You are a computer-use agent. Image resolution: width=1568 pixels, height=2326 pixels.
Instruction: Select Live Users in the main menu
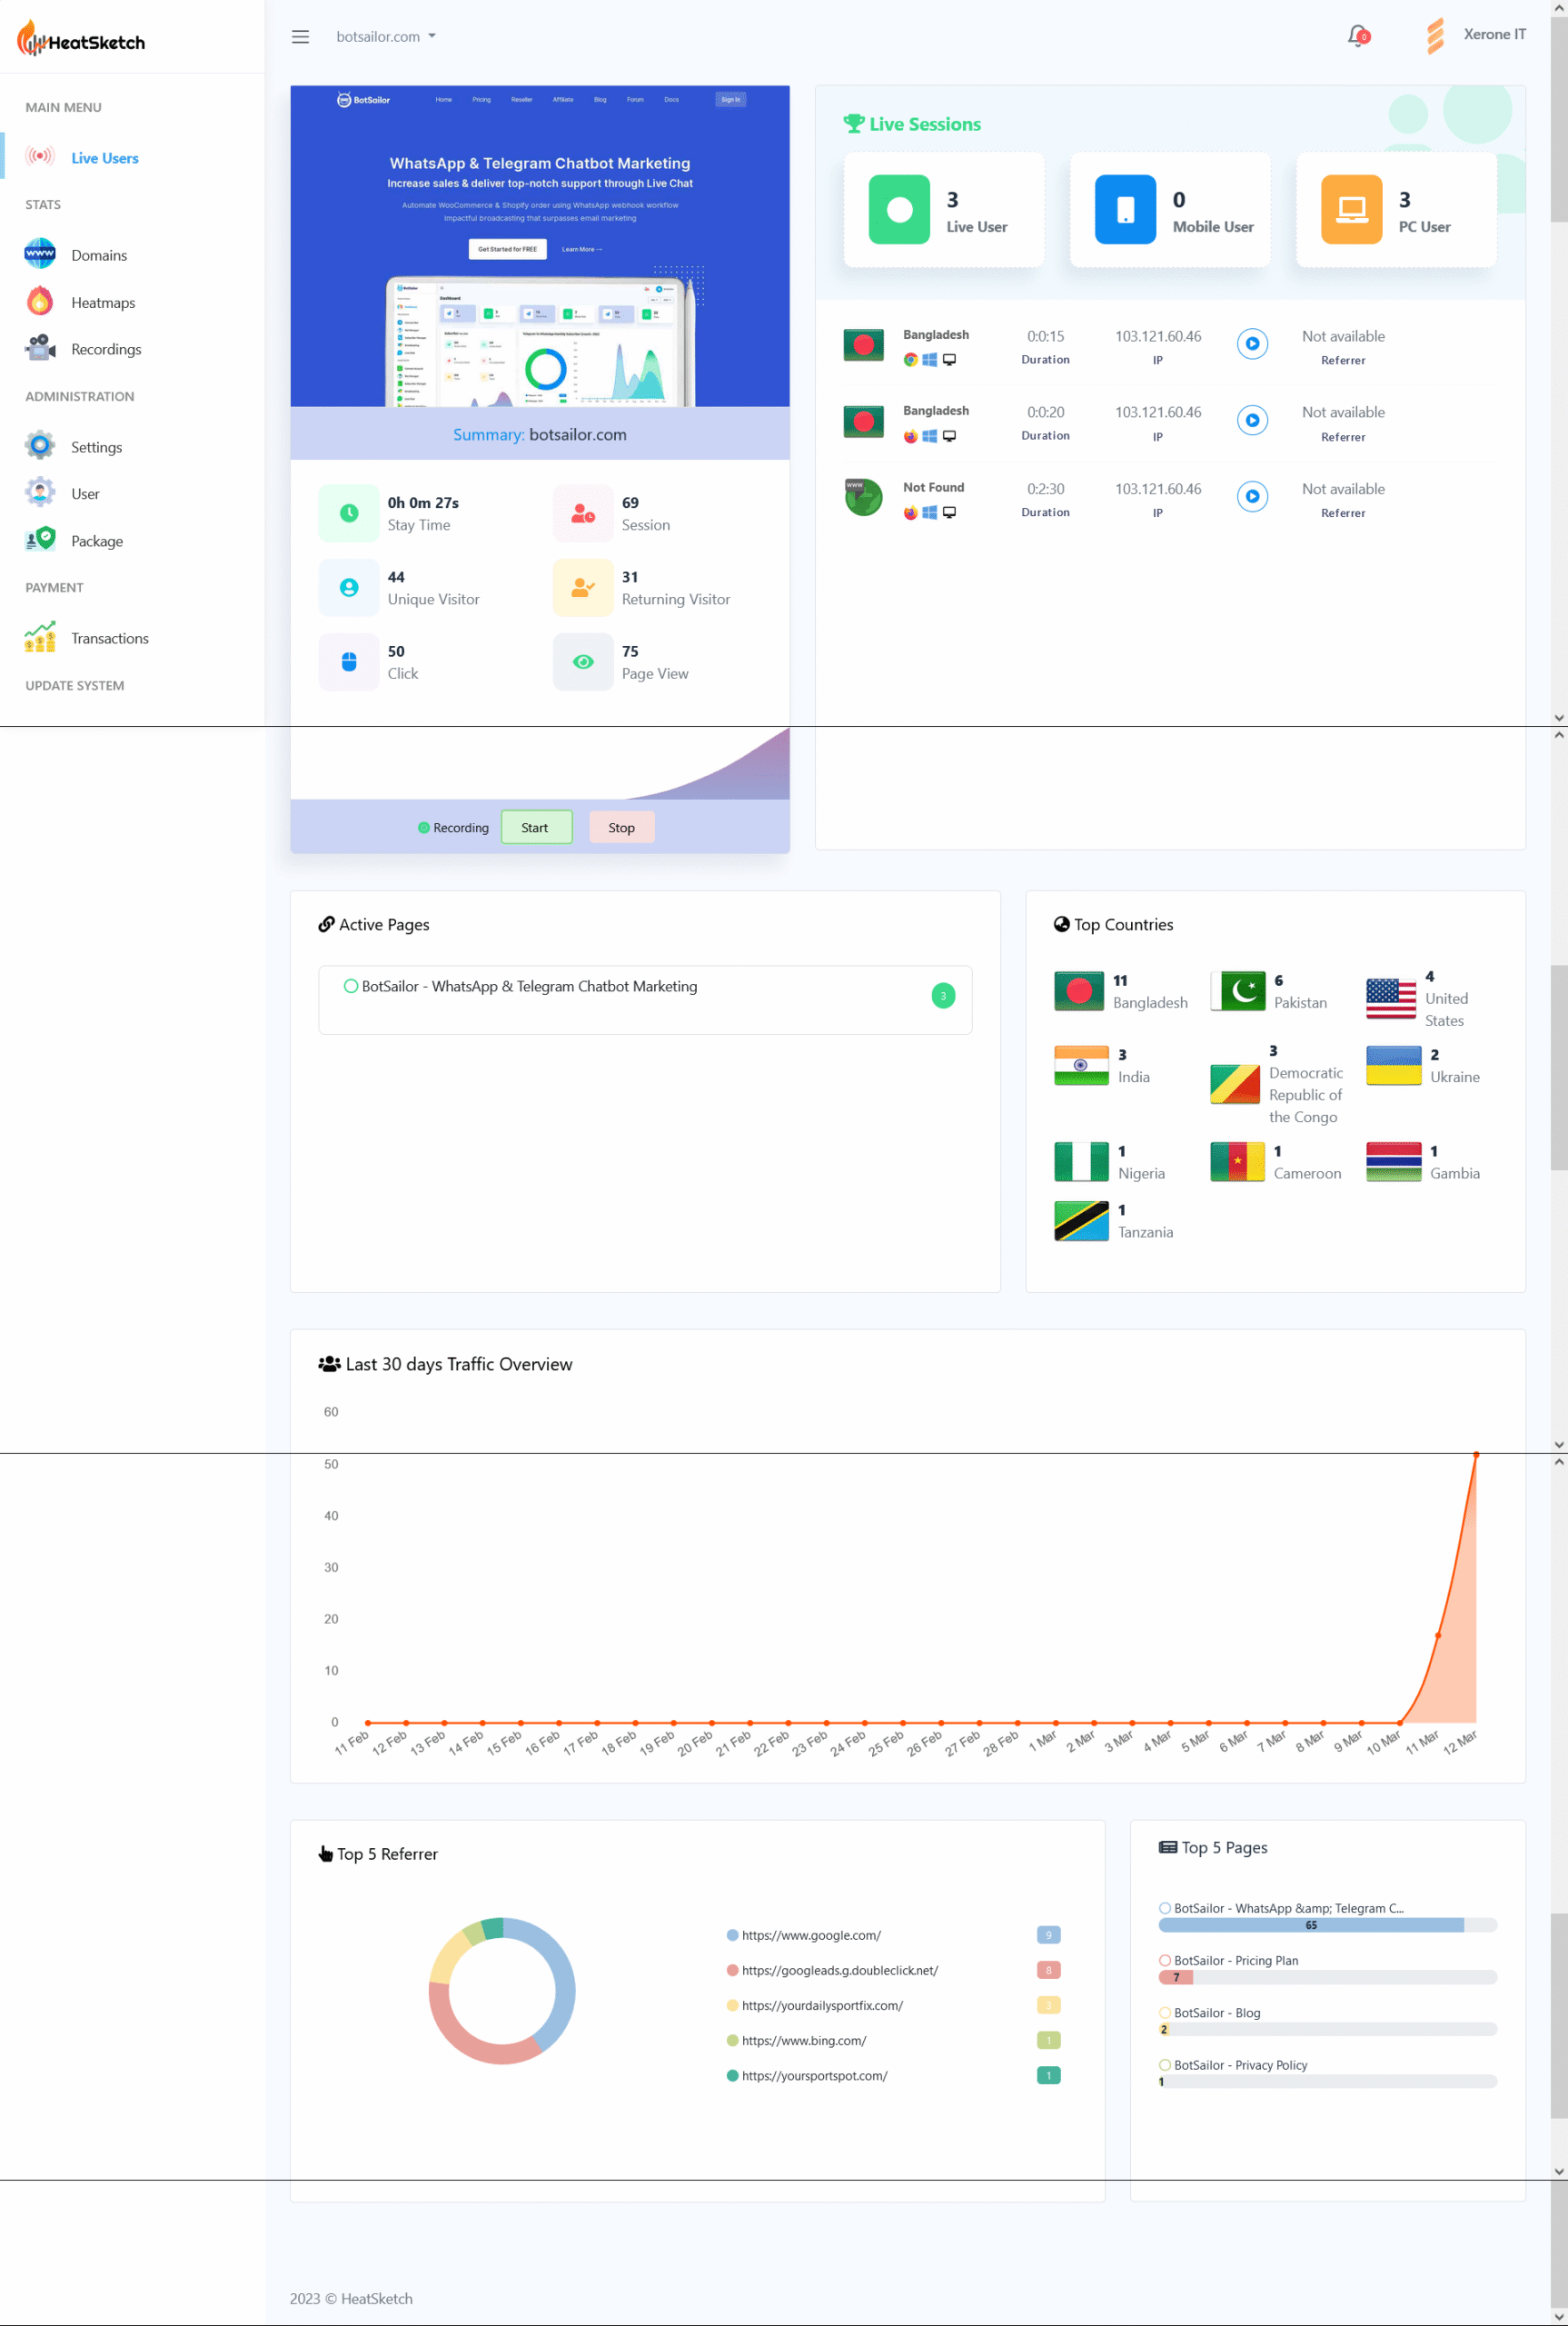coord(104,157)
